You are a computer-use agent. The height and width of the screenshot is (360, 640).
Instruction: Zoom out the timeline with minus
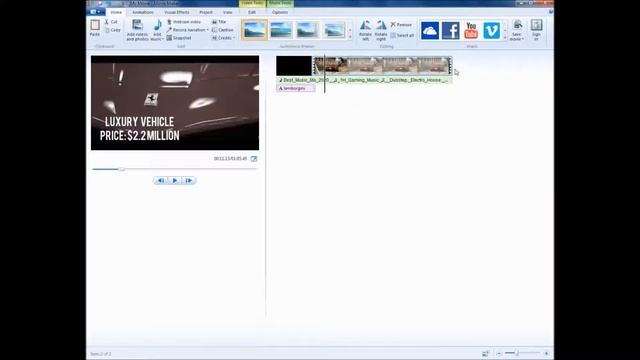pos(499,353)
